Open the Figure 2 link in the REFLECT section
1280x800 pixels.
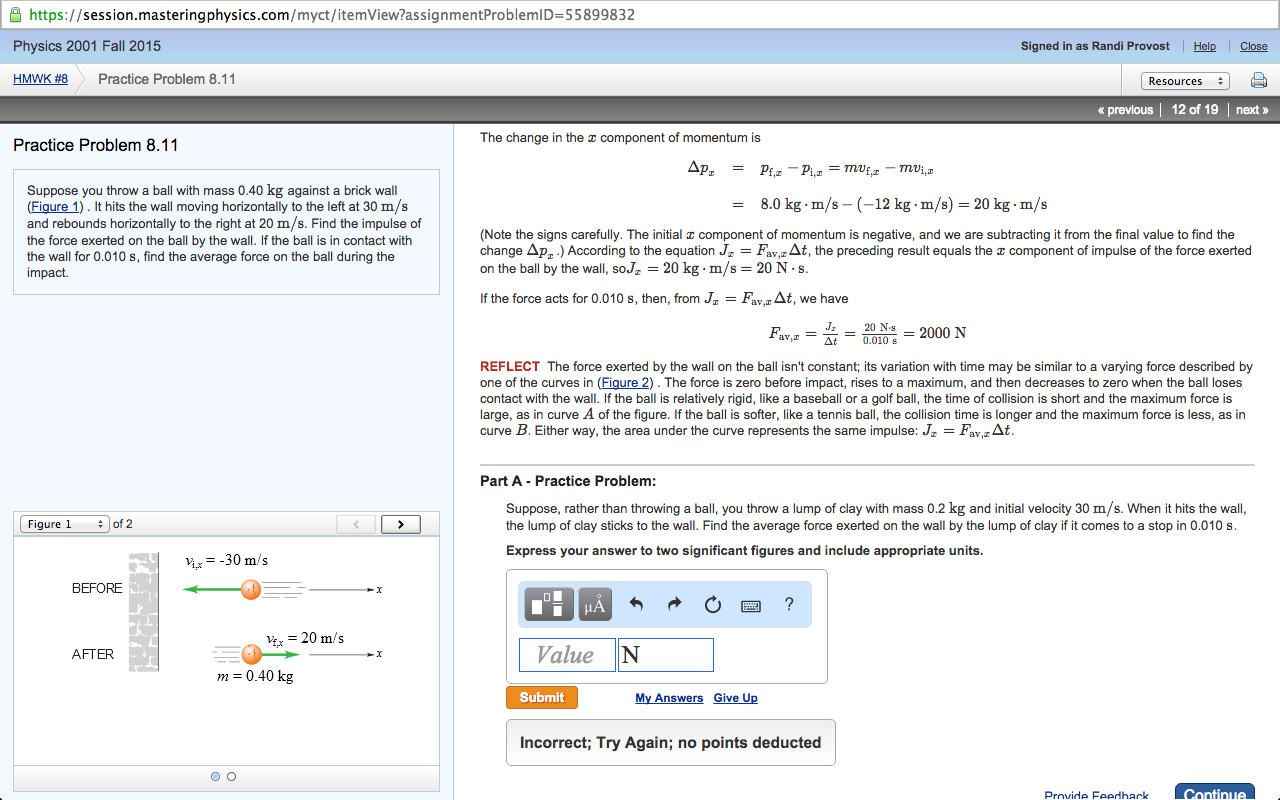tap(625, 382)
